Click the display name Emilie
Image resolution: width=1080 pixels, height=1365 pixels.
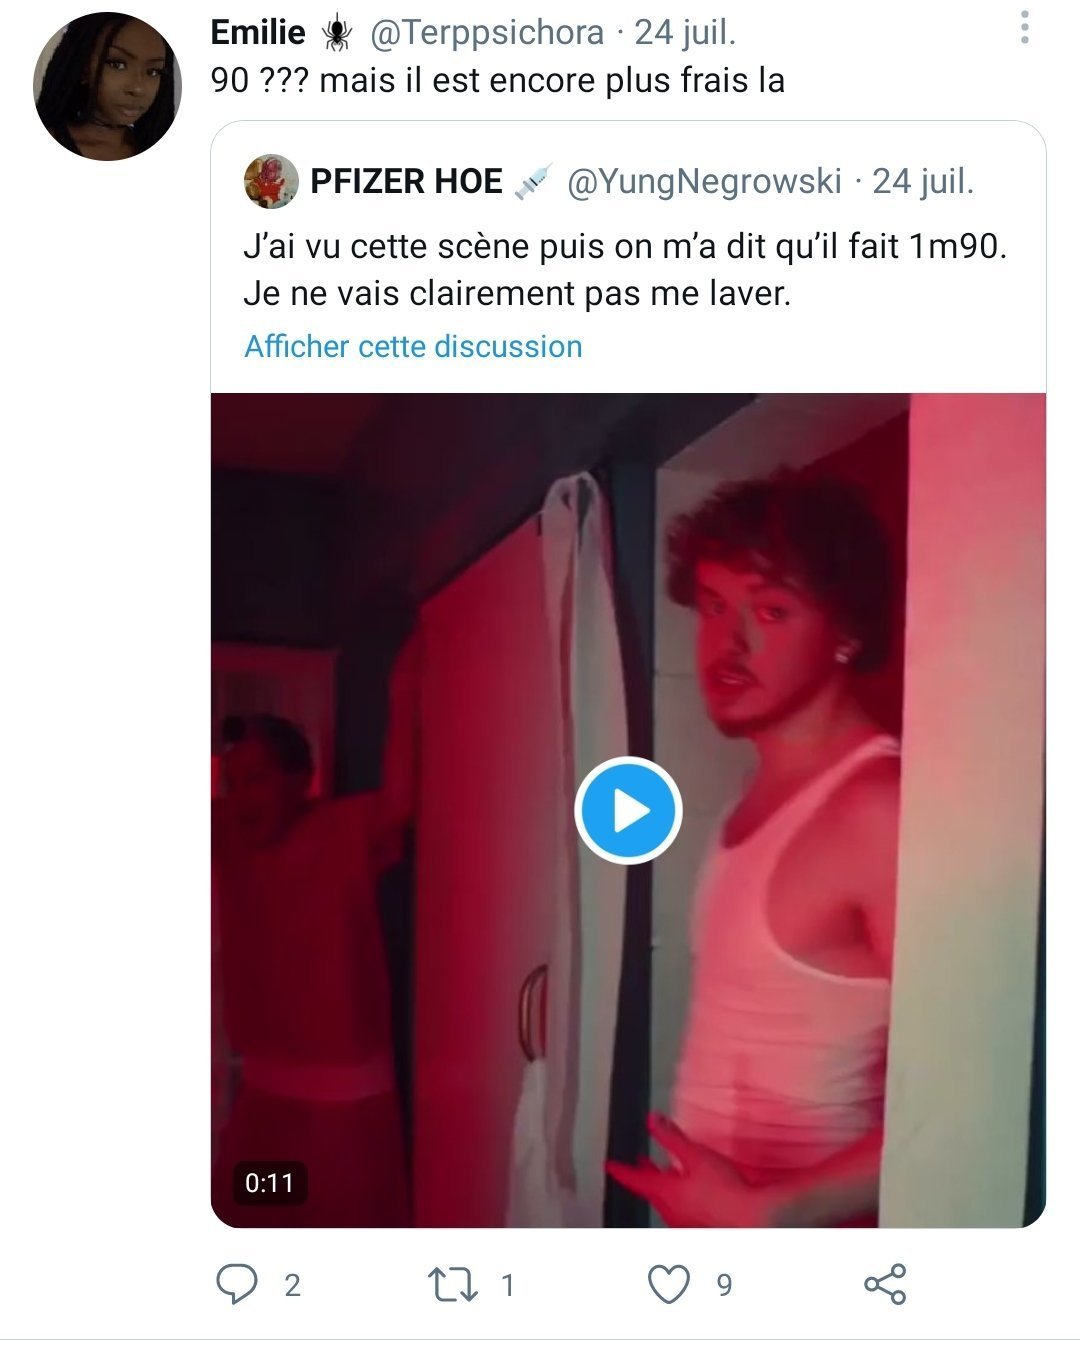pyautogui.click(x=258, y=32)
